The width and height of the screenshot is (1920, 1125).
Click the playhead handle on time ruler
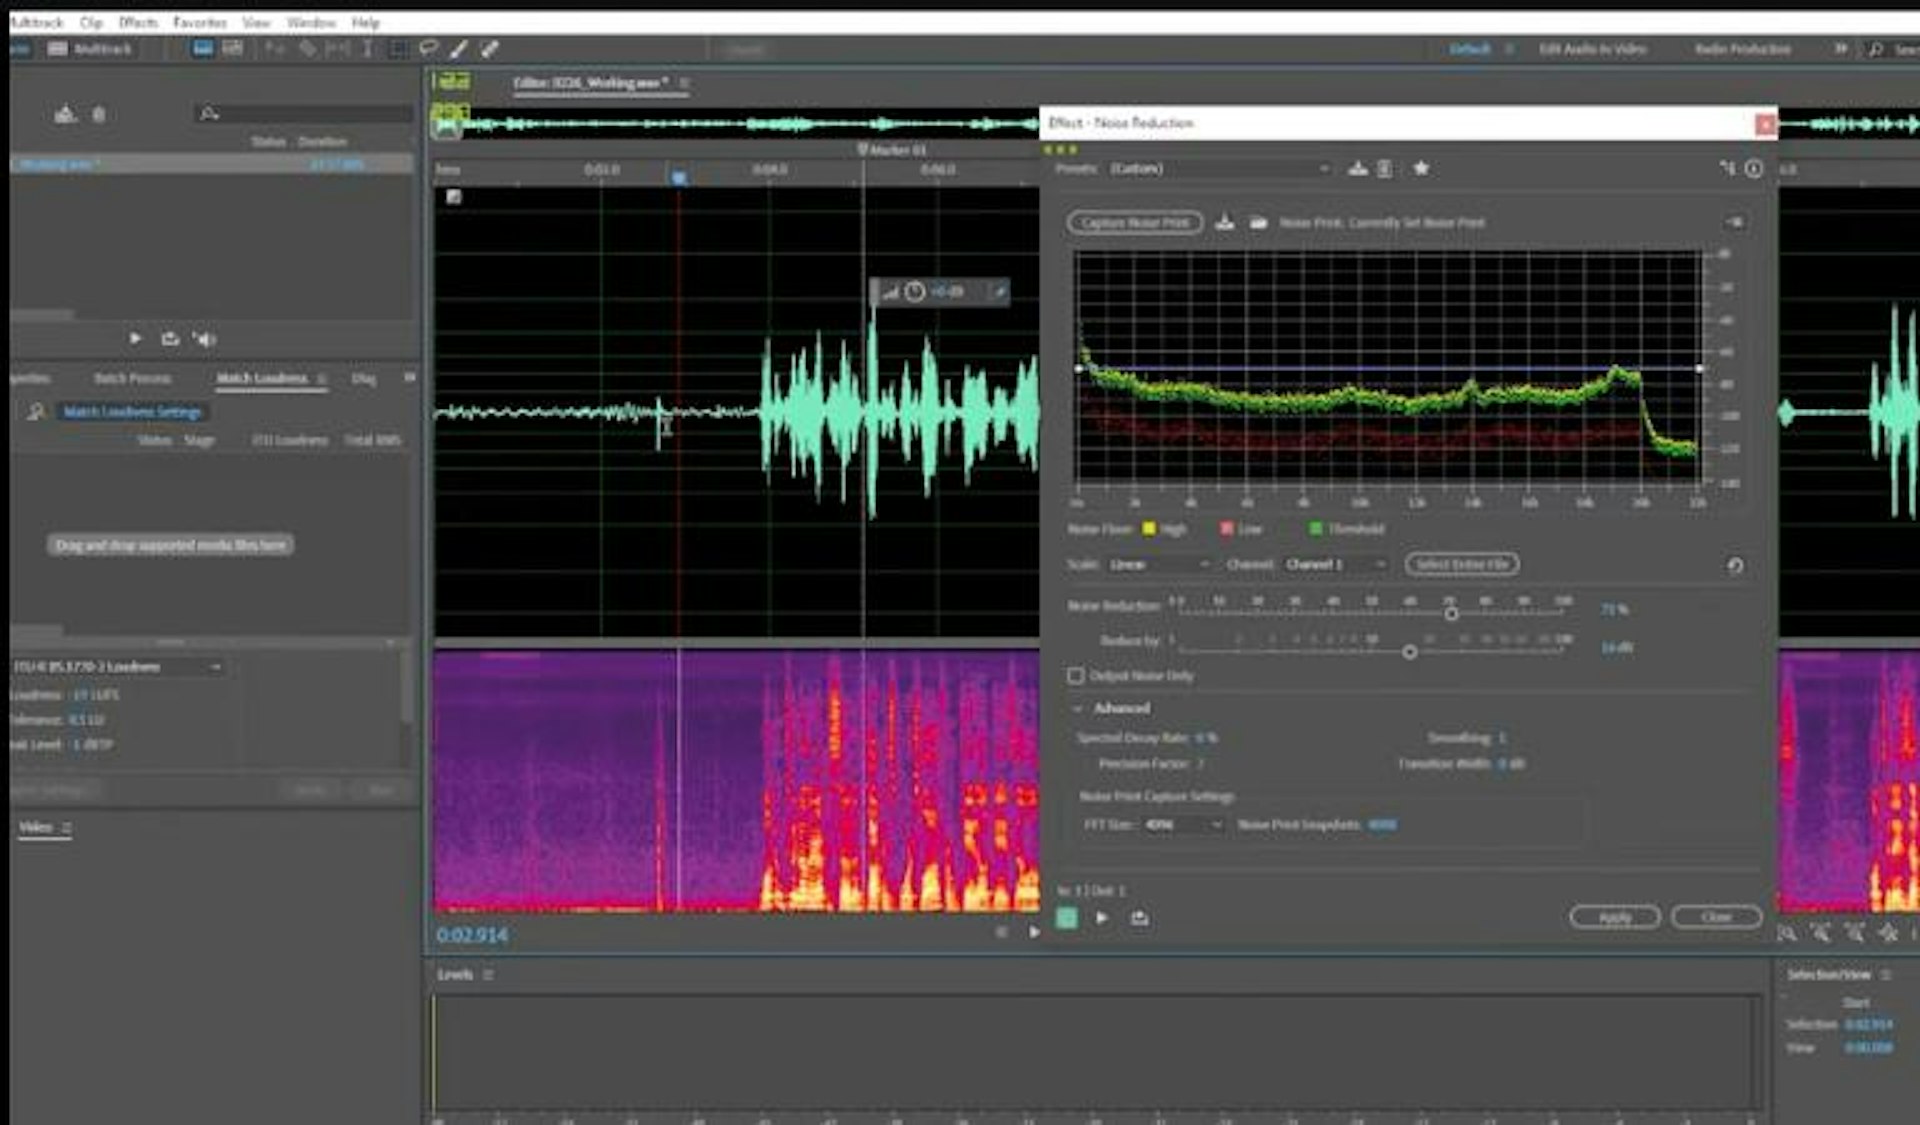pos(679,178)
